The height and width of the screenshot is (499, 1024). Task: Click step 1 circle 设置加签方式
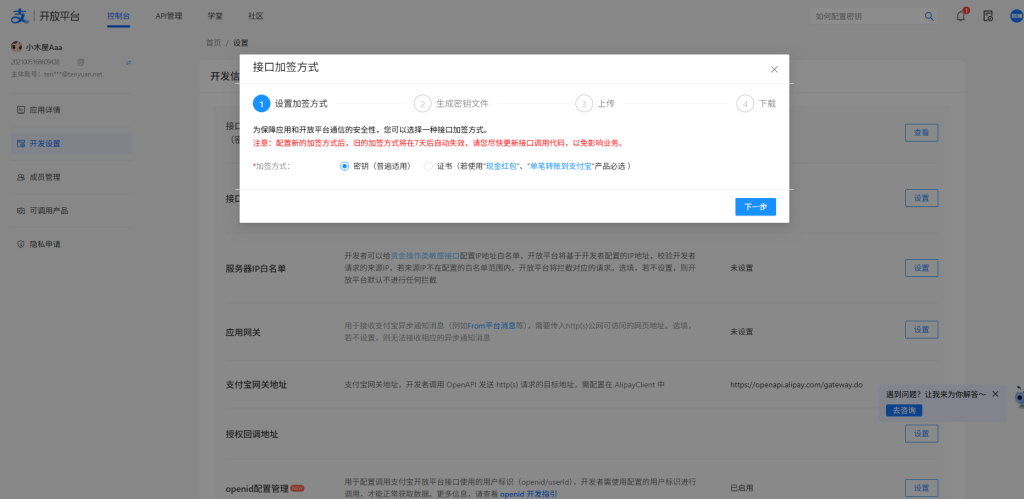coord(261,104)
